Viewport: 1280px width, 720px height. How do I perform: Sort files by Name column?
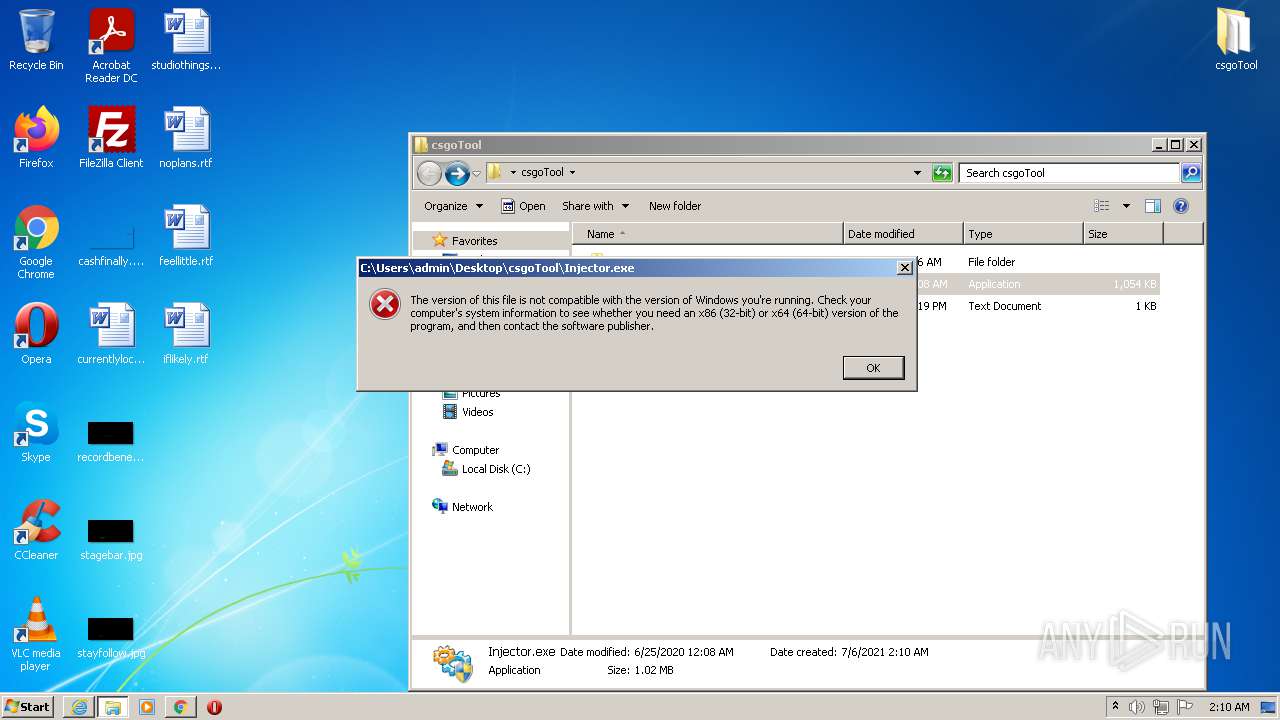click(x=707, y=234)
